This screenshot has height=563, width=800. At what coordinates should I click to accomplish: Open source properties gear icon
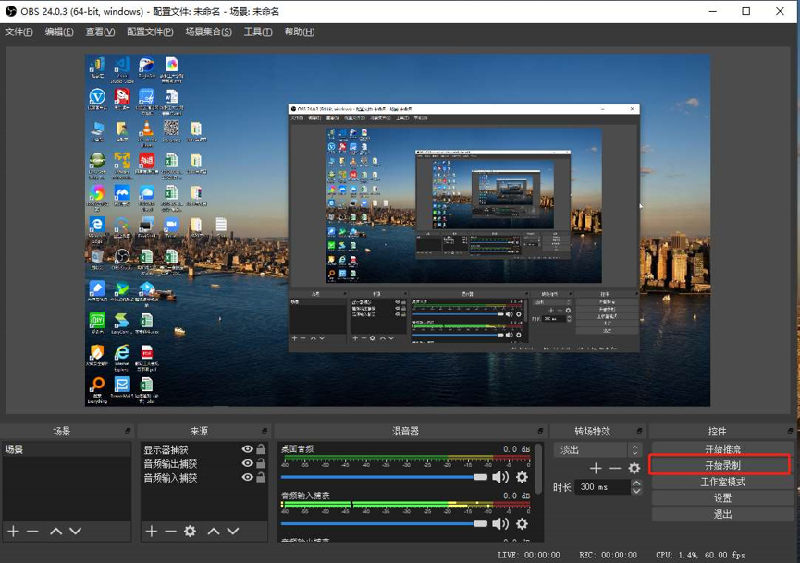point(190,531)
